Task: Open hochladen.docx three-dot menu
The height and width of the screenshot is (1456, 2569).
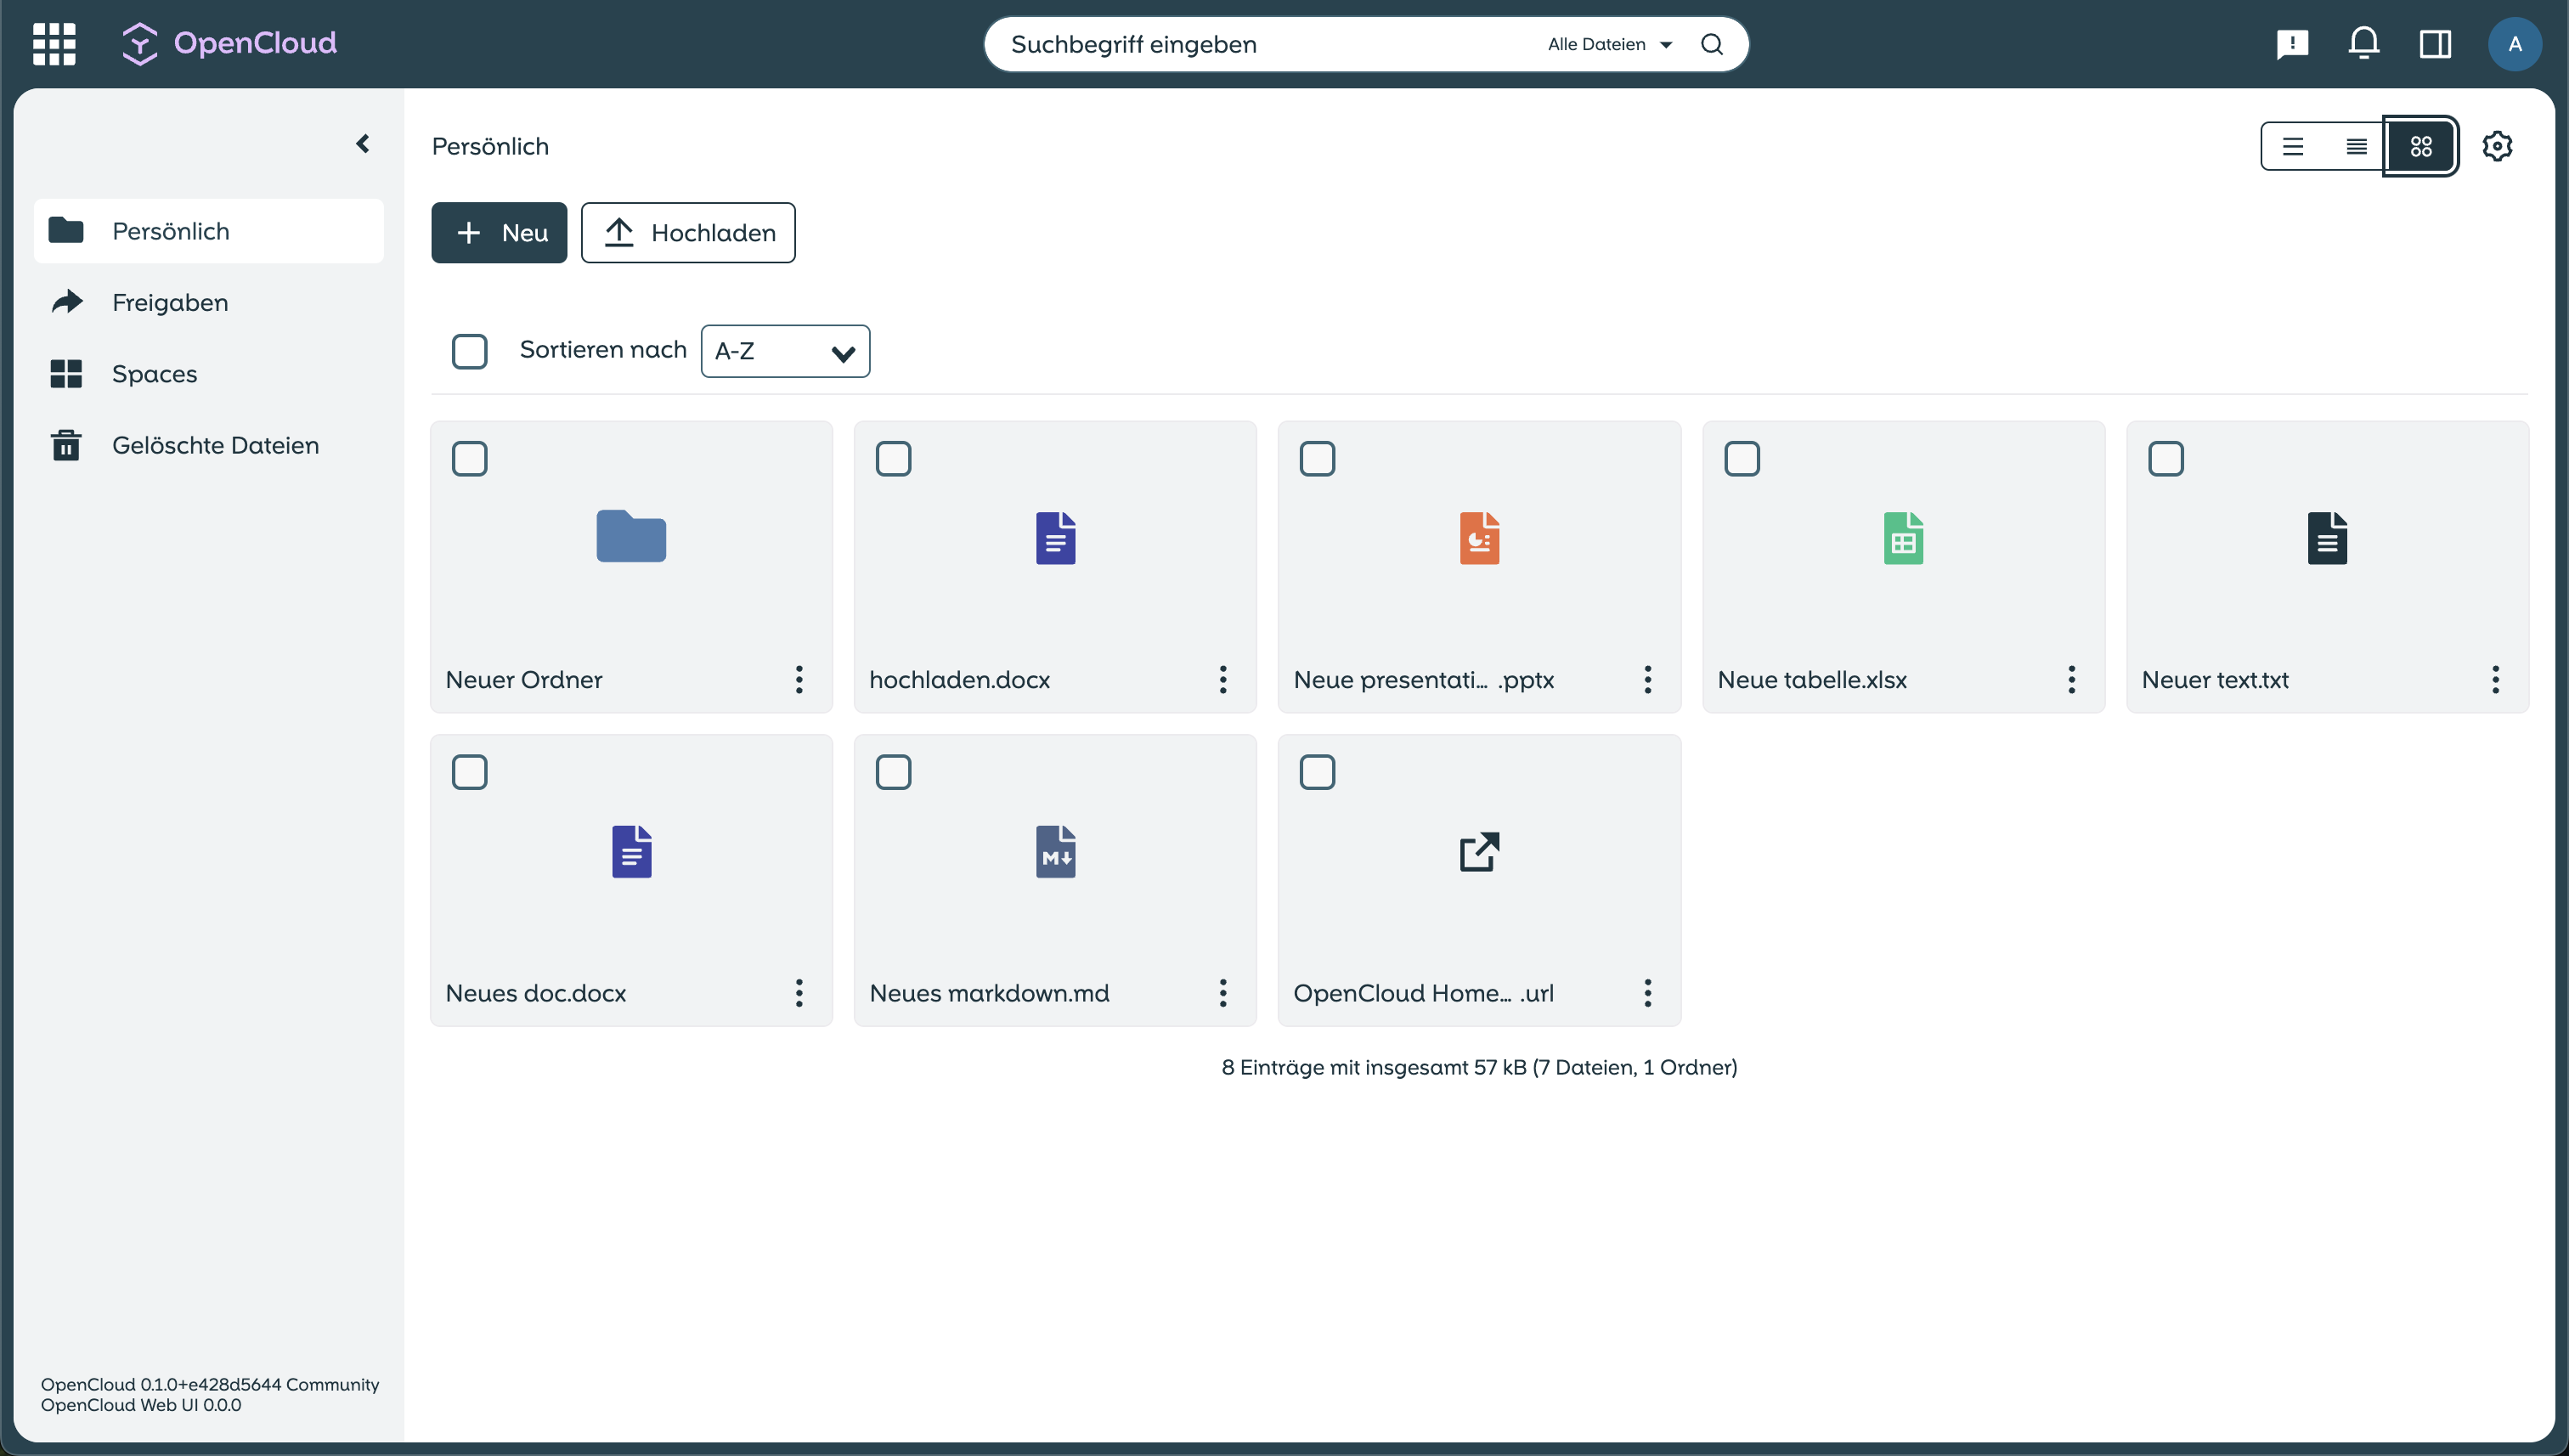Action: click(x=1222, y=680)
